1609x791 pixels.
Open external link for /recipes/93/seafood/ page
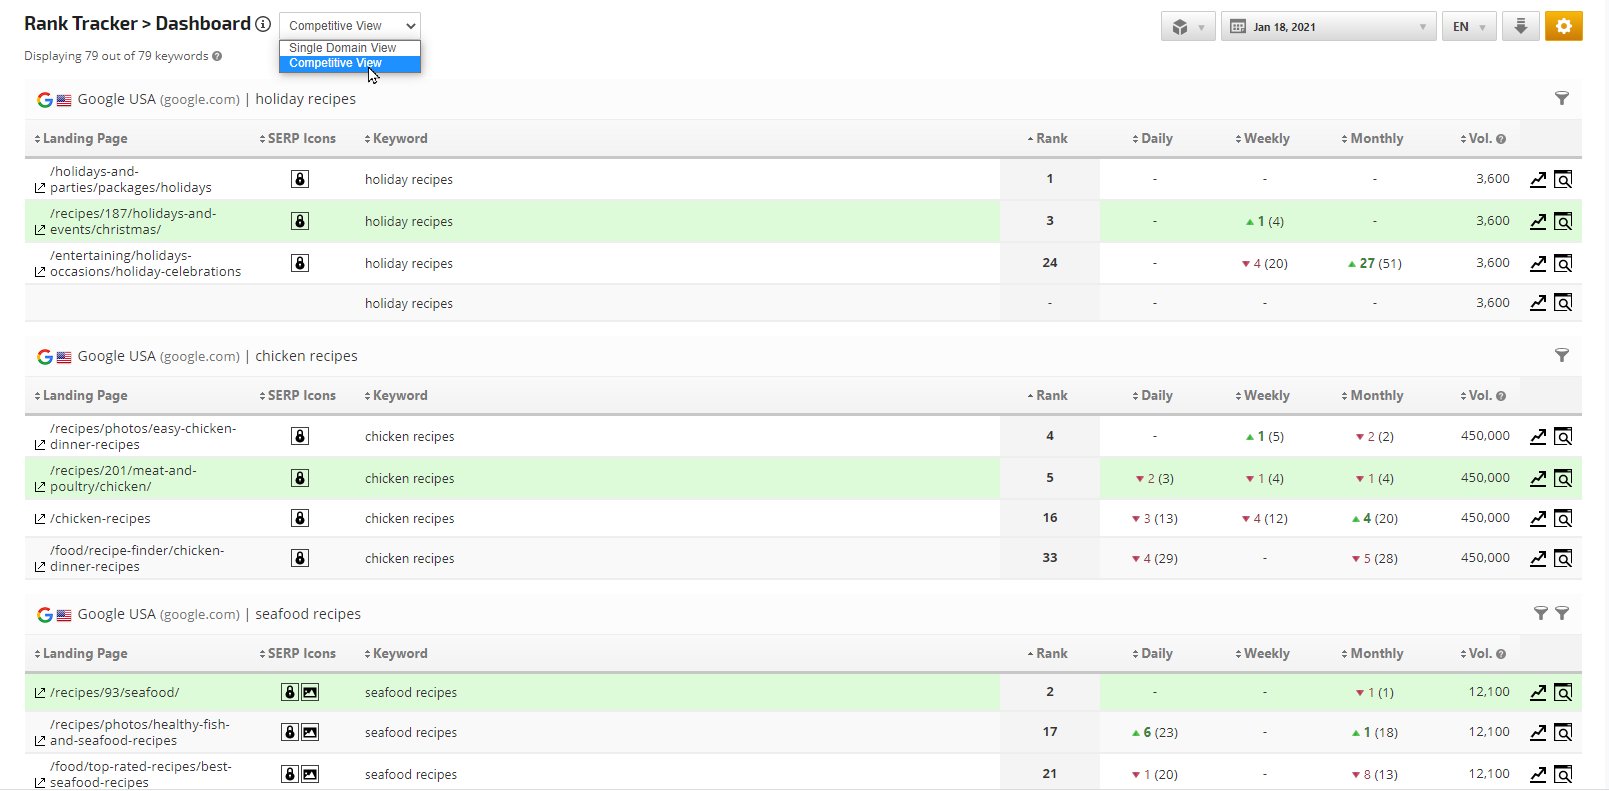40,692
